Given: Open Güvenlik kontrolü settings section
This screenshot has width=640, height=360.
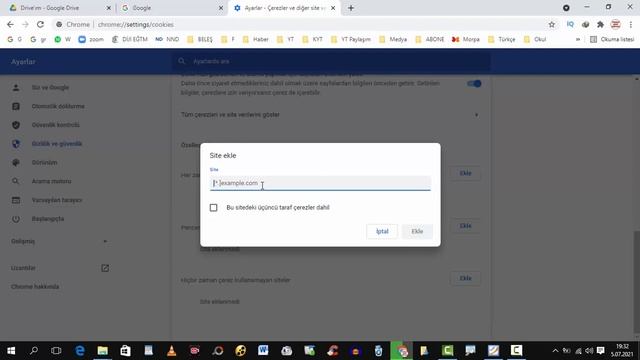Looking at the screenshot, I should pos(56,125).
